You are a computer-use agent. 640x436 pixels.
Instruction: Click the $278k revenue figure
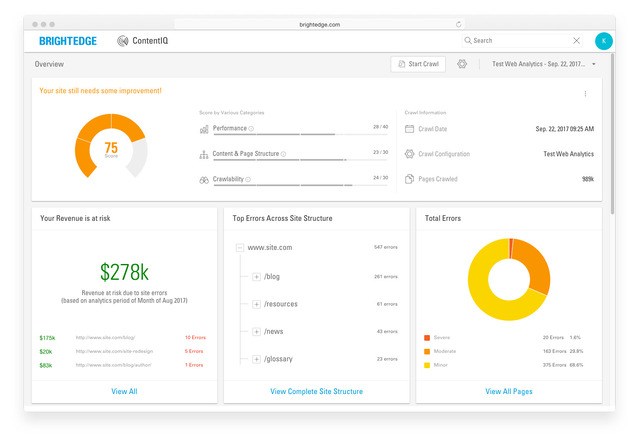[x=124, y=272]
